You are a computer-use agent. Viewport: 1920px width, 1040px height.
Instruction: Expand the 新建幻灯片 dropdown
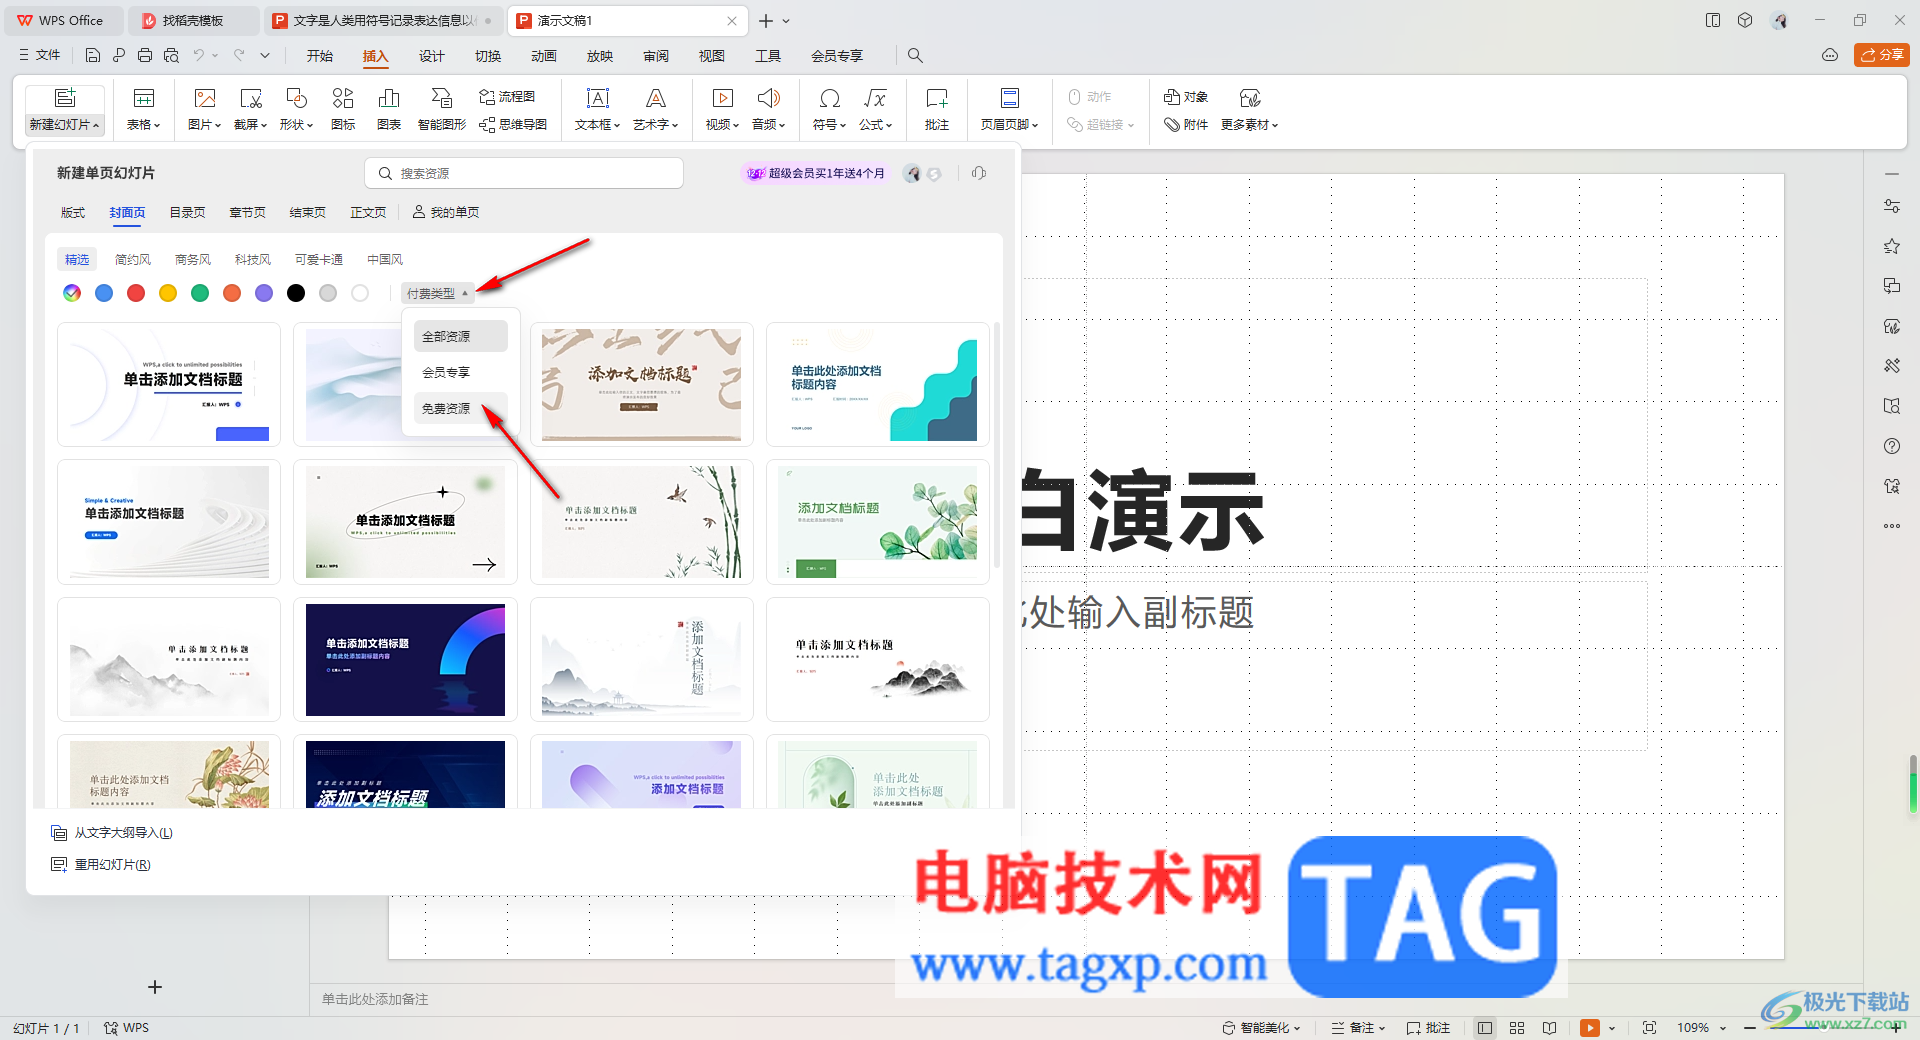pos(64,124)
